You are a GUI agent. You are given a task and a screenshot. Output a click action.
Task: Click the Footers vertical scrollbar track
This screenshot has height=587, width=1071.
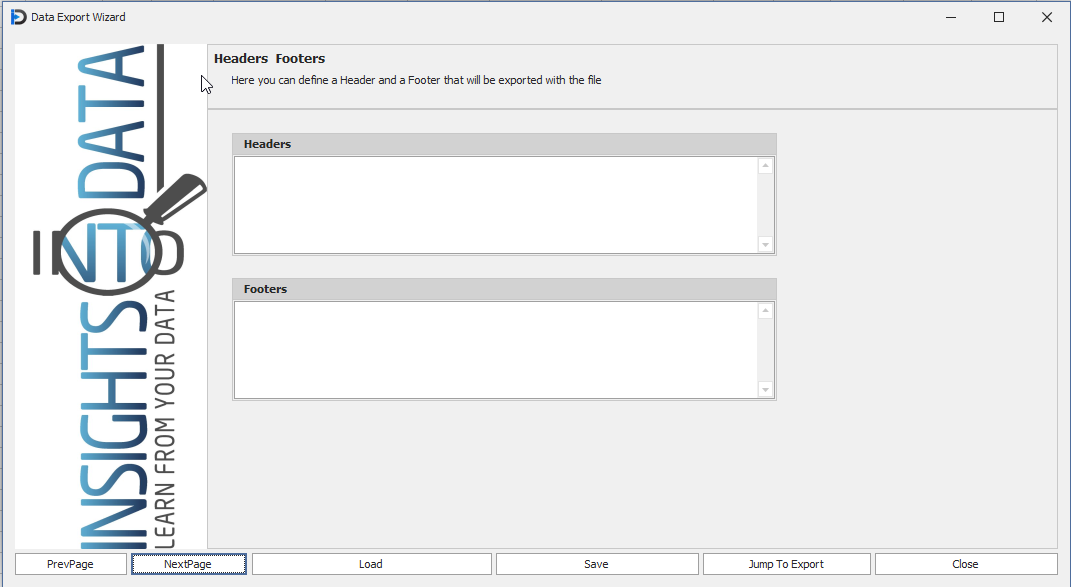point(765,350)
